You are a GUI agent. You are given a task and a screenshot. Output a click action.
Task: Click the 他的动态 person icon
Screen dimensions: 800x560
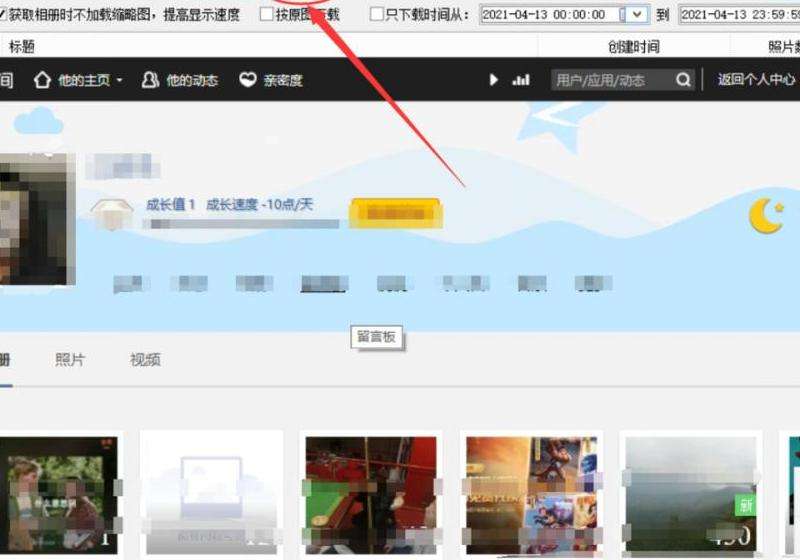[150, 80]
